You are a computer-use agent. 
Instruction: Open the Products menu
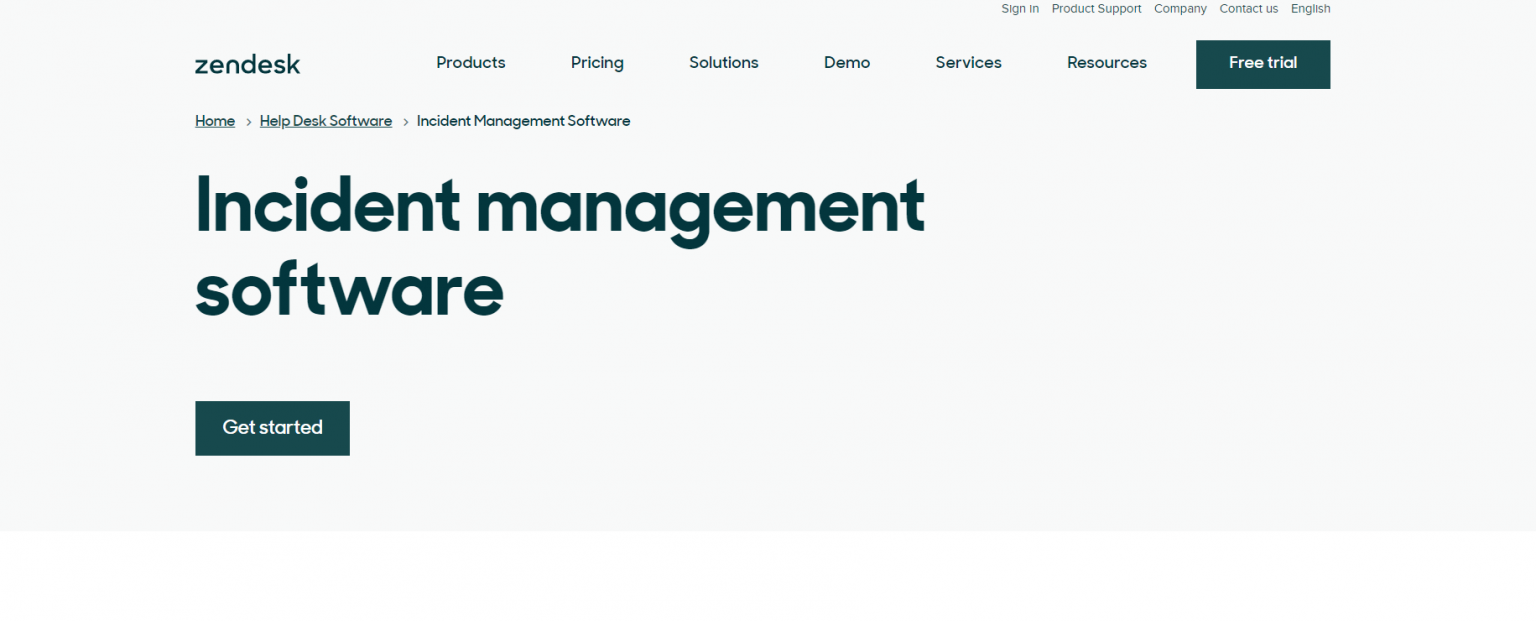[470, 63]
